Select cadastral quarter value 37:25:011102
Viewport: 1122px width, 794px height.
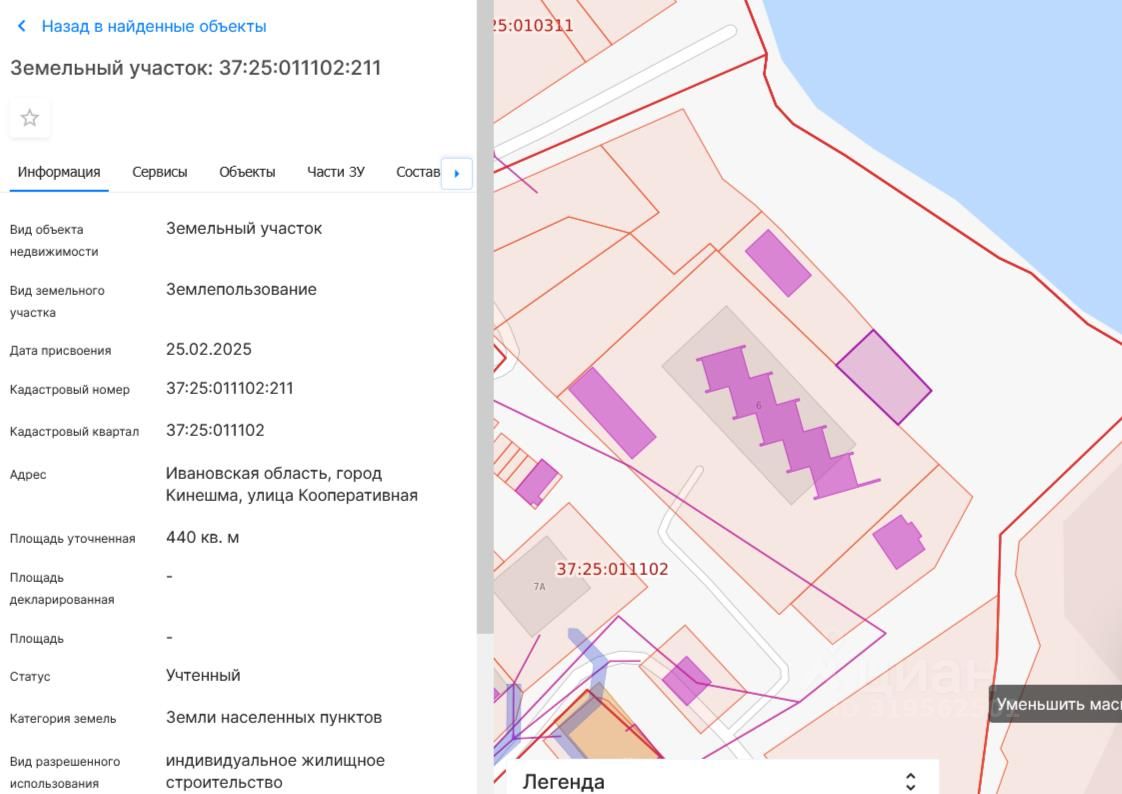pyautogui.click(x=215, y=431)
